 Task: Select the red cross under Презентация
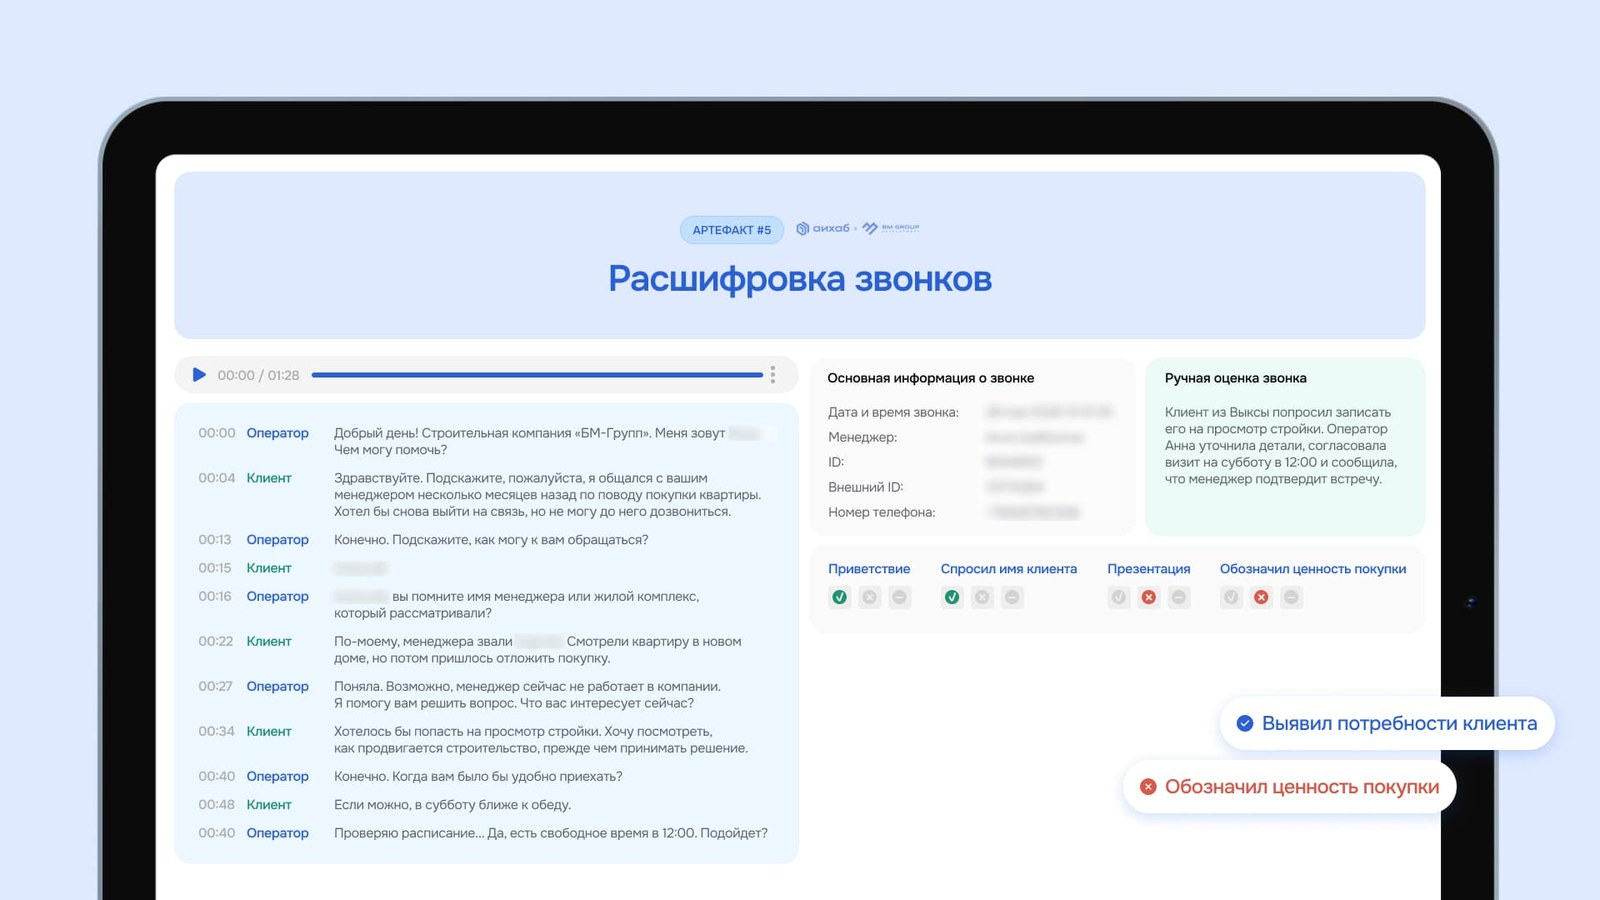(x=1149, y=597)
